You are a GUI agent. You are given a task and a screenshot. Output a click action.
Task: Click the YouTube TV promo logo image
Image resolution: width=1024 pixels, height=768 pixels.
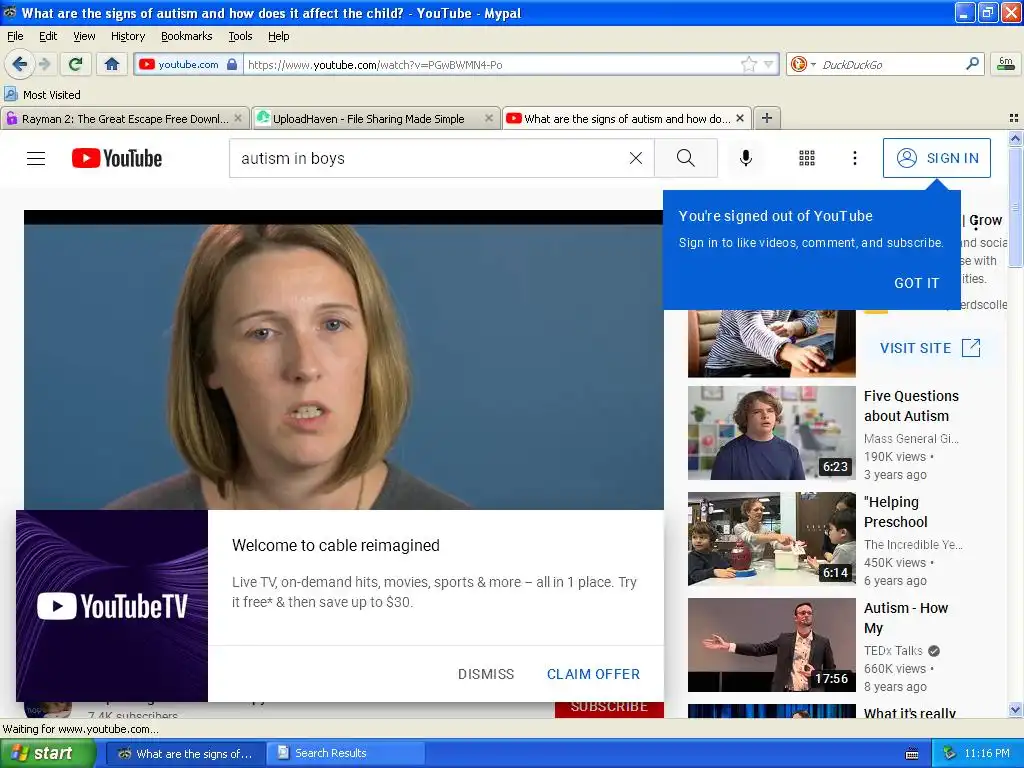[112, 606]
